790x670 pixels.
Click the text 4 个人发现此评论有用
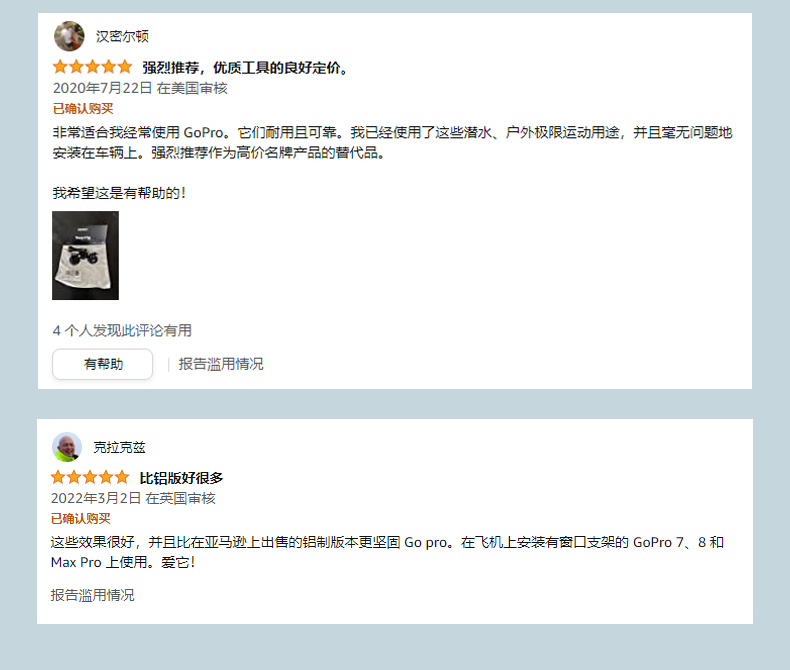click(x=122, y=330)
